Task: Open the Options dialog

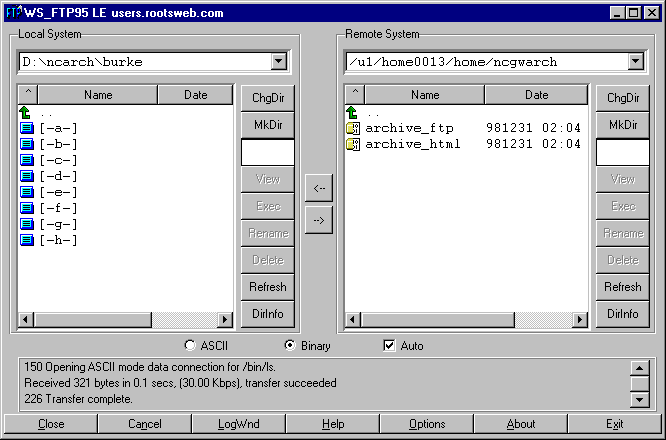Action: [427, 424]
